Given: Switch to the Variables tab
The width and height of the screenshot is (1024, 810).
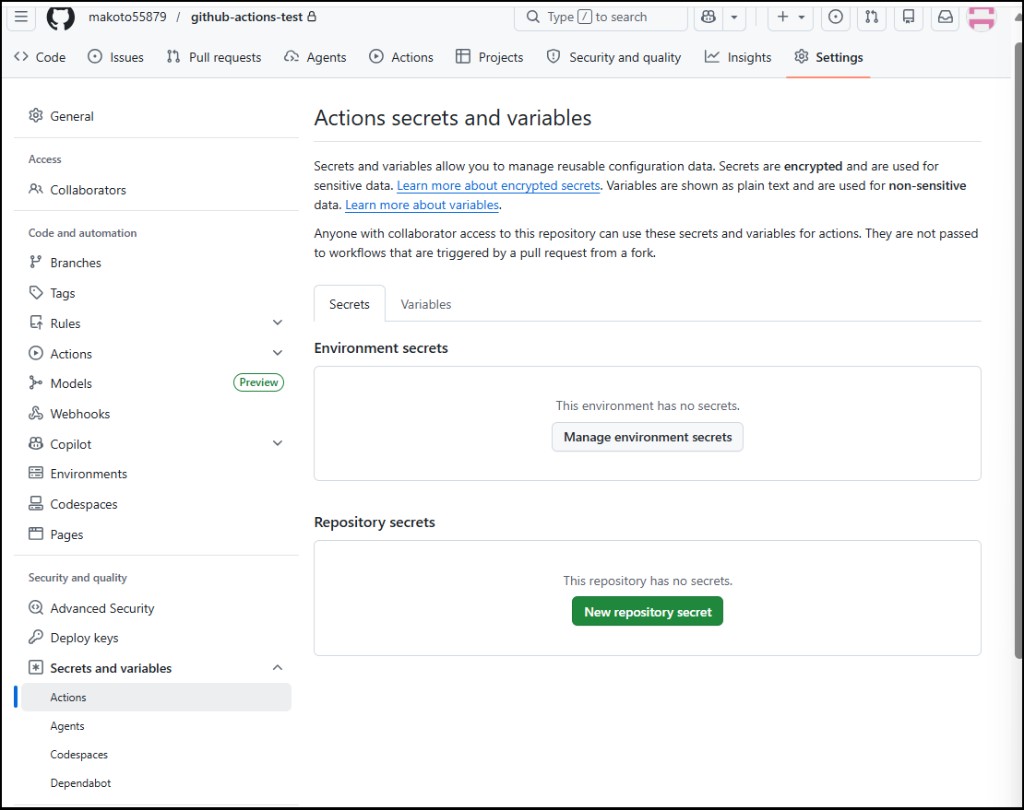Looking at the screenshot, I should [426, 304].
